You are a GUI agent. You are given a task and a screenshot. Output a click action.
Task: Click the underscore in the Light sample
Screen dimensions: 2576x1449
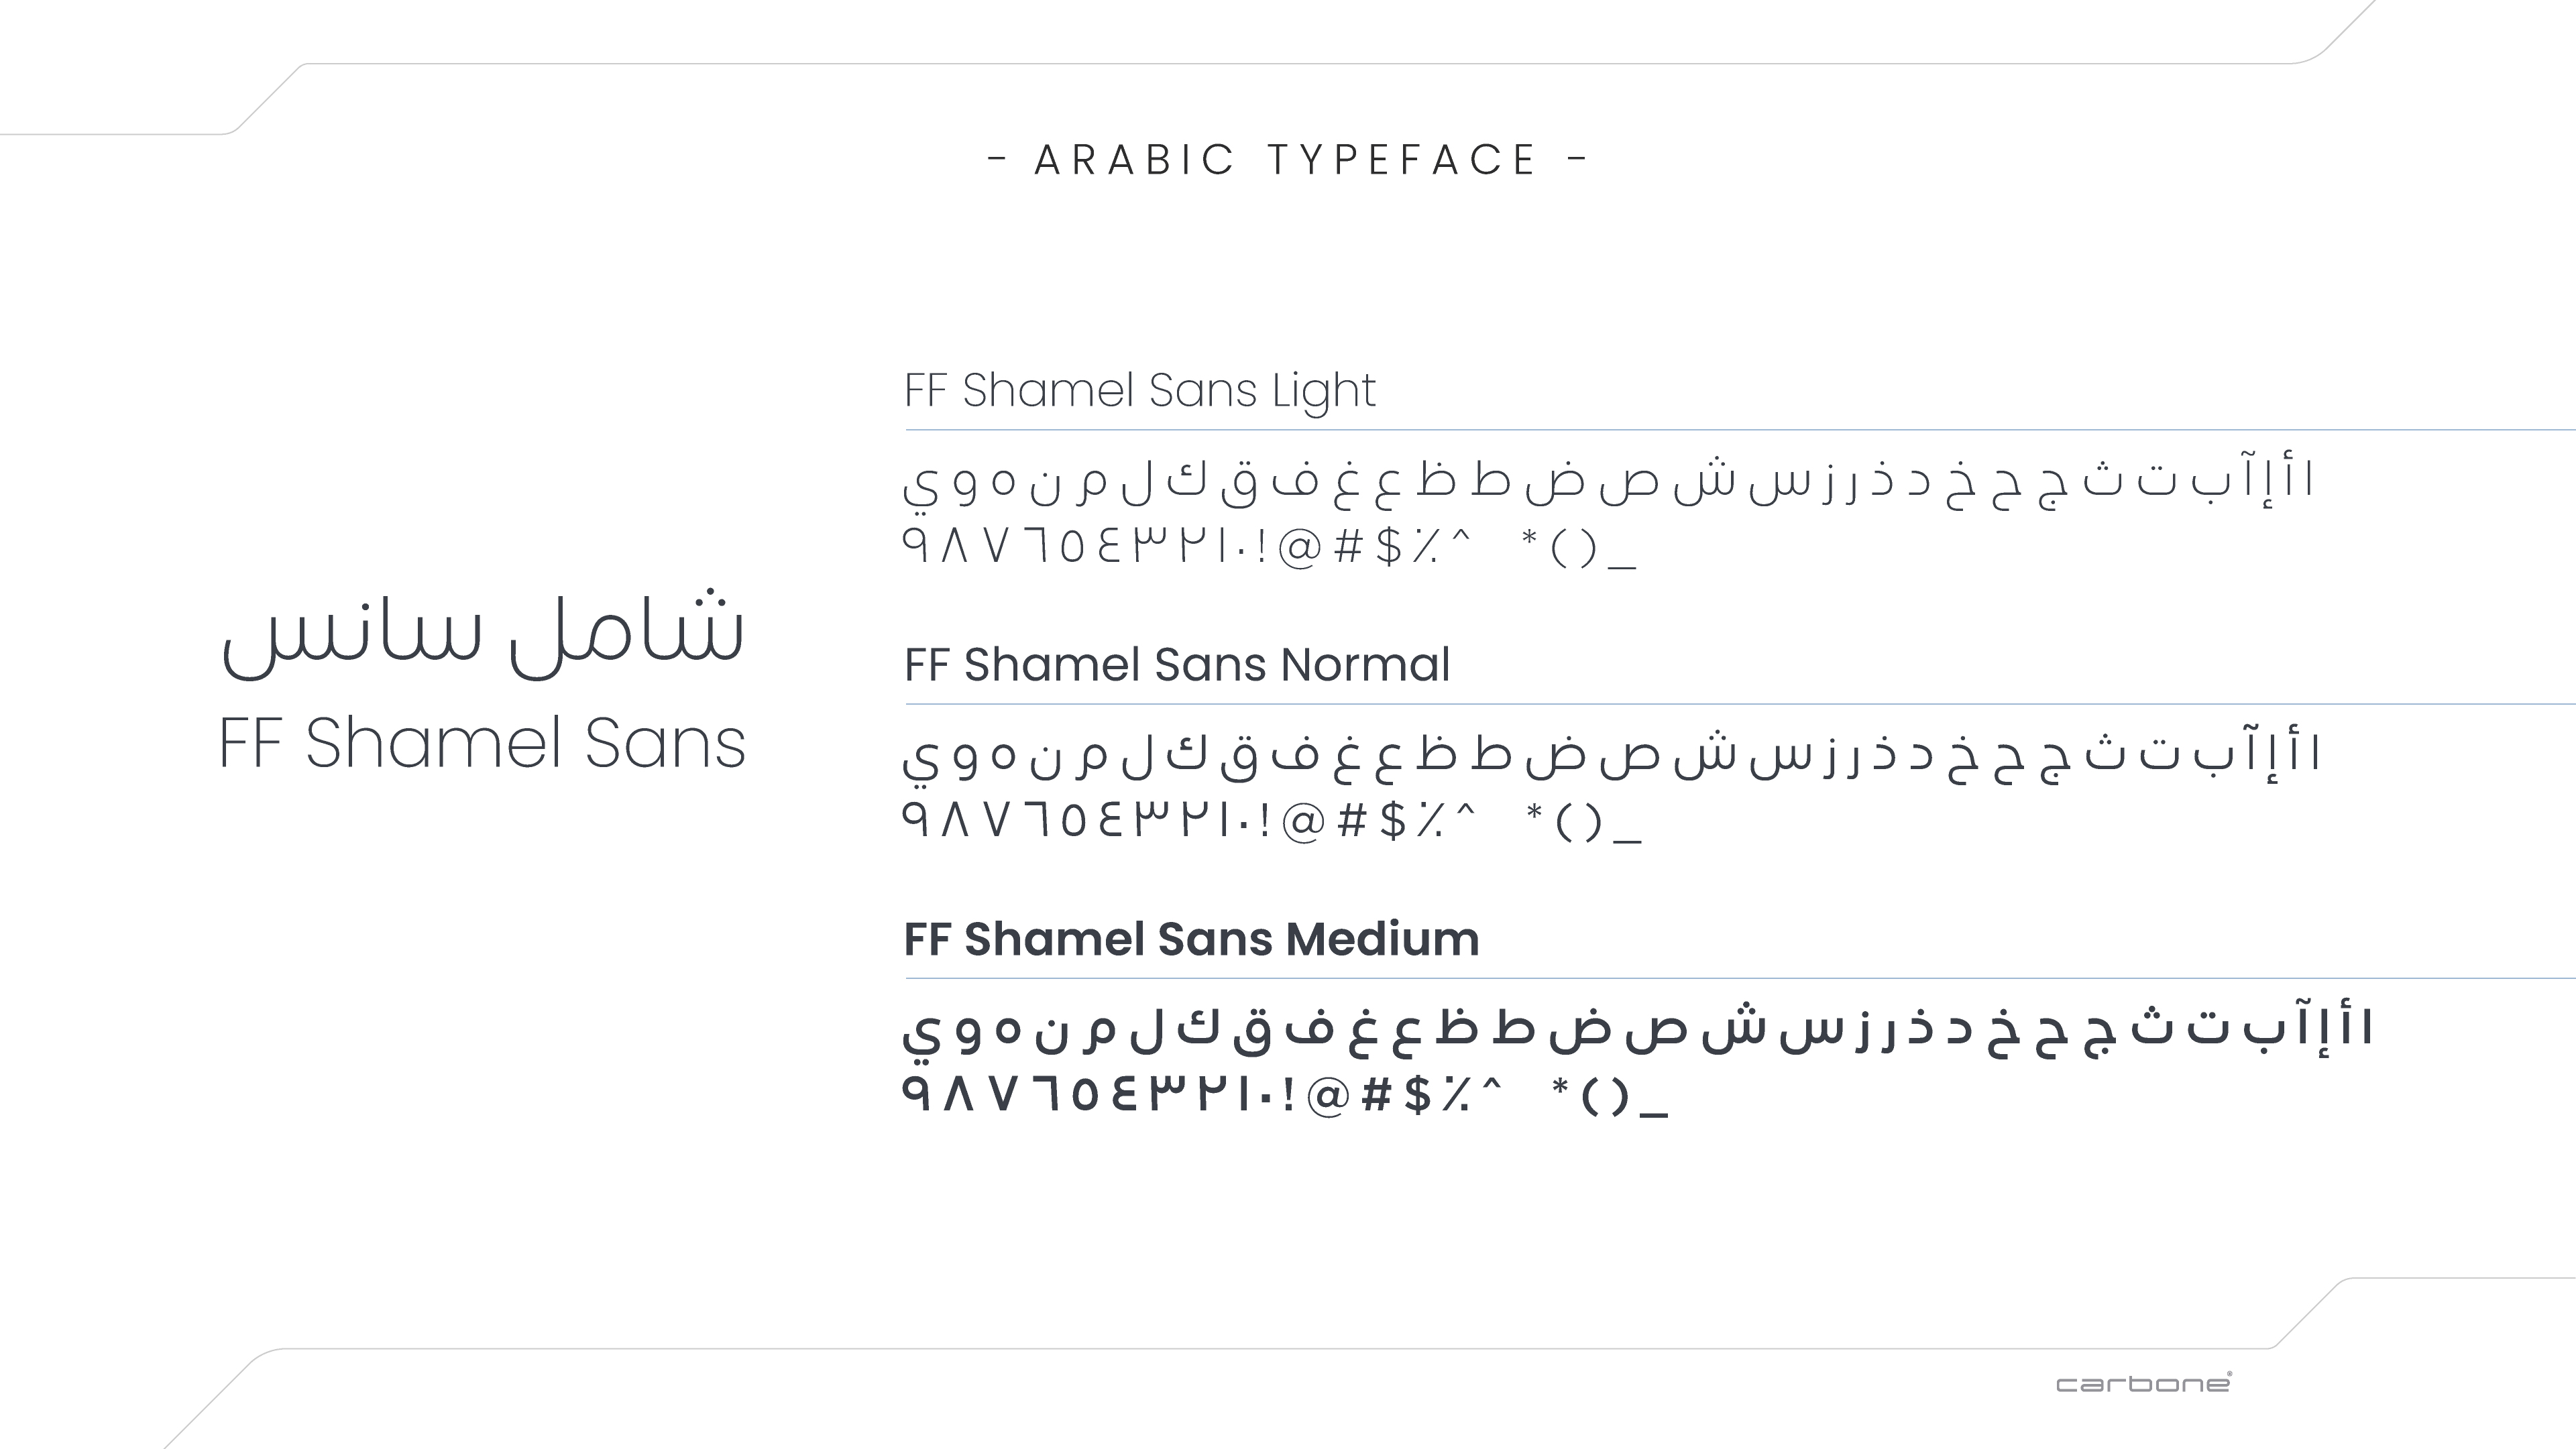(x=1621, y=568)
